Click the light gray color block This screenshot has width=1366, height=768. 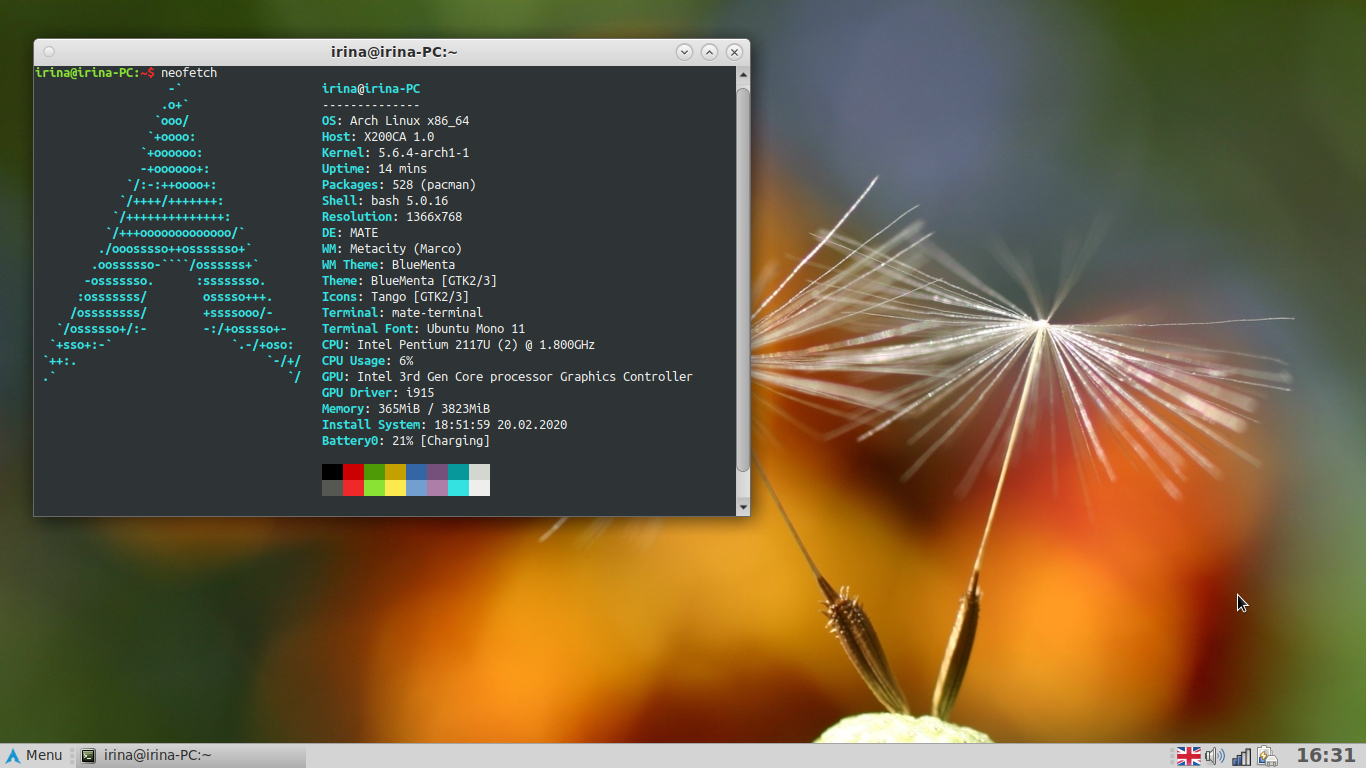point(479,472)
